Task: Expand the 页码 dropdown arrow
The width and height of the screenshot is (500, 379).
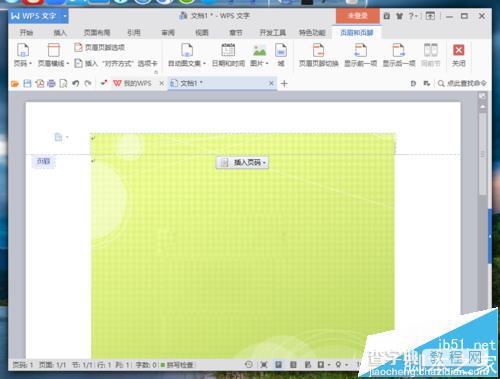Action: [x=30, y=63]
